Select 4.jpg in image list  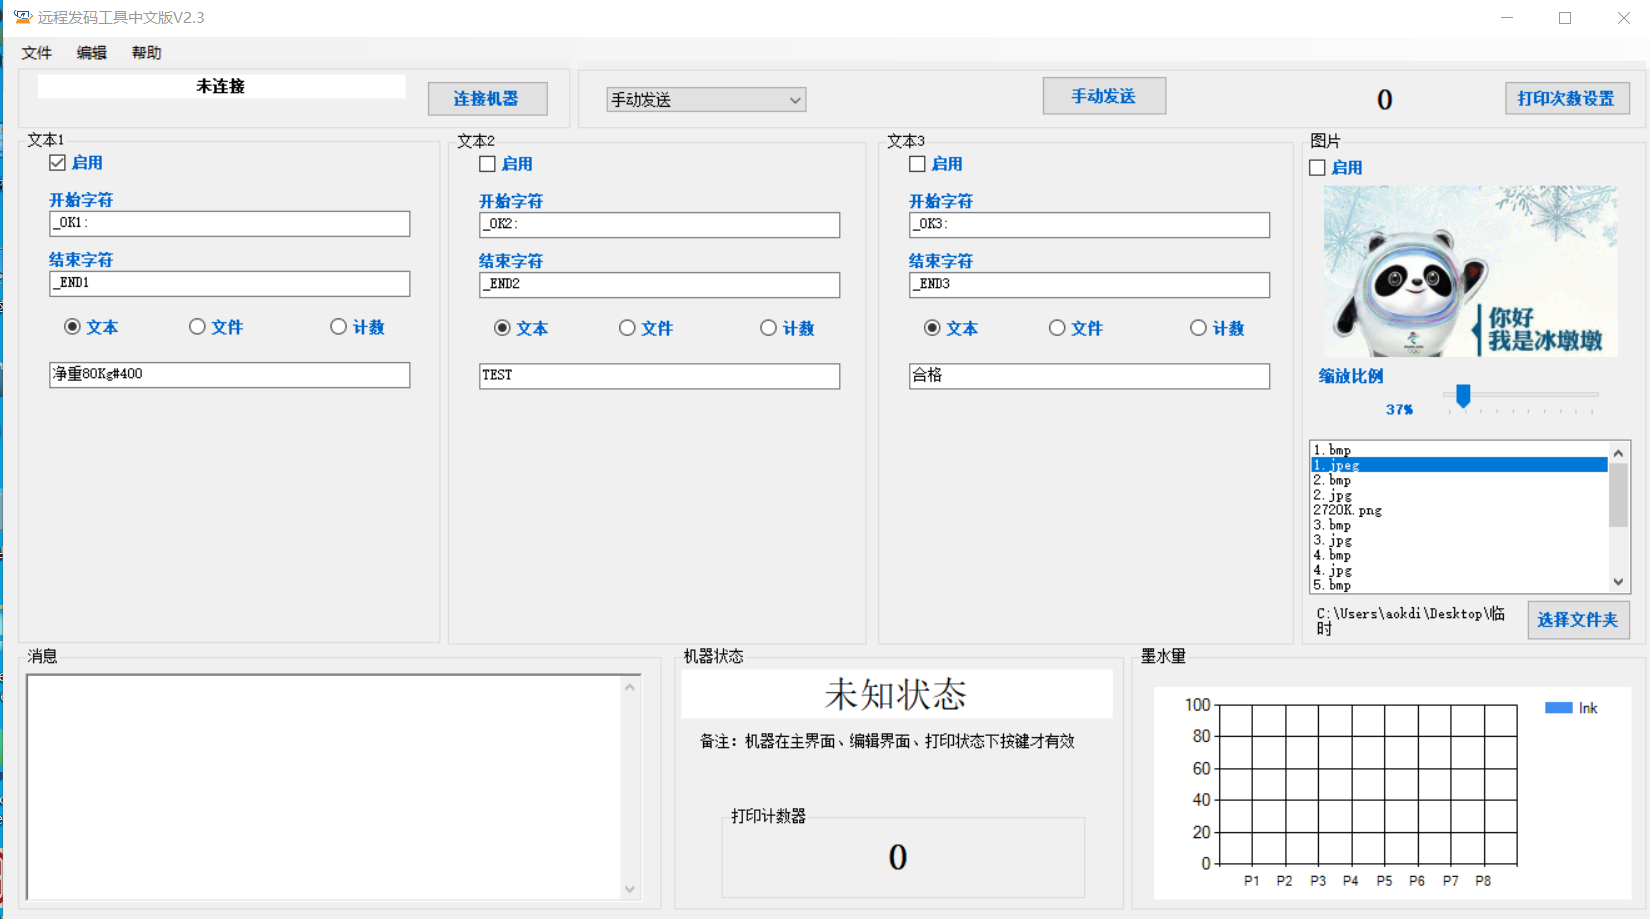tap(1459, 570)
